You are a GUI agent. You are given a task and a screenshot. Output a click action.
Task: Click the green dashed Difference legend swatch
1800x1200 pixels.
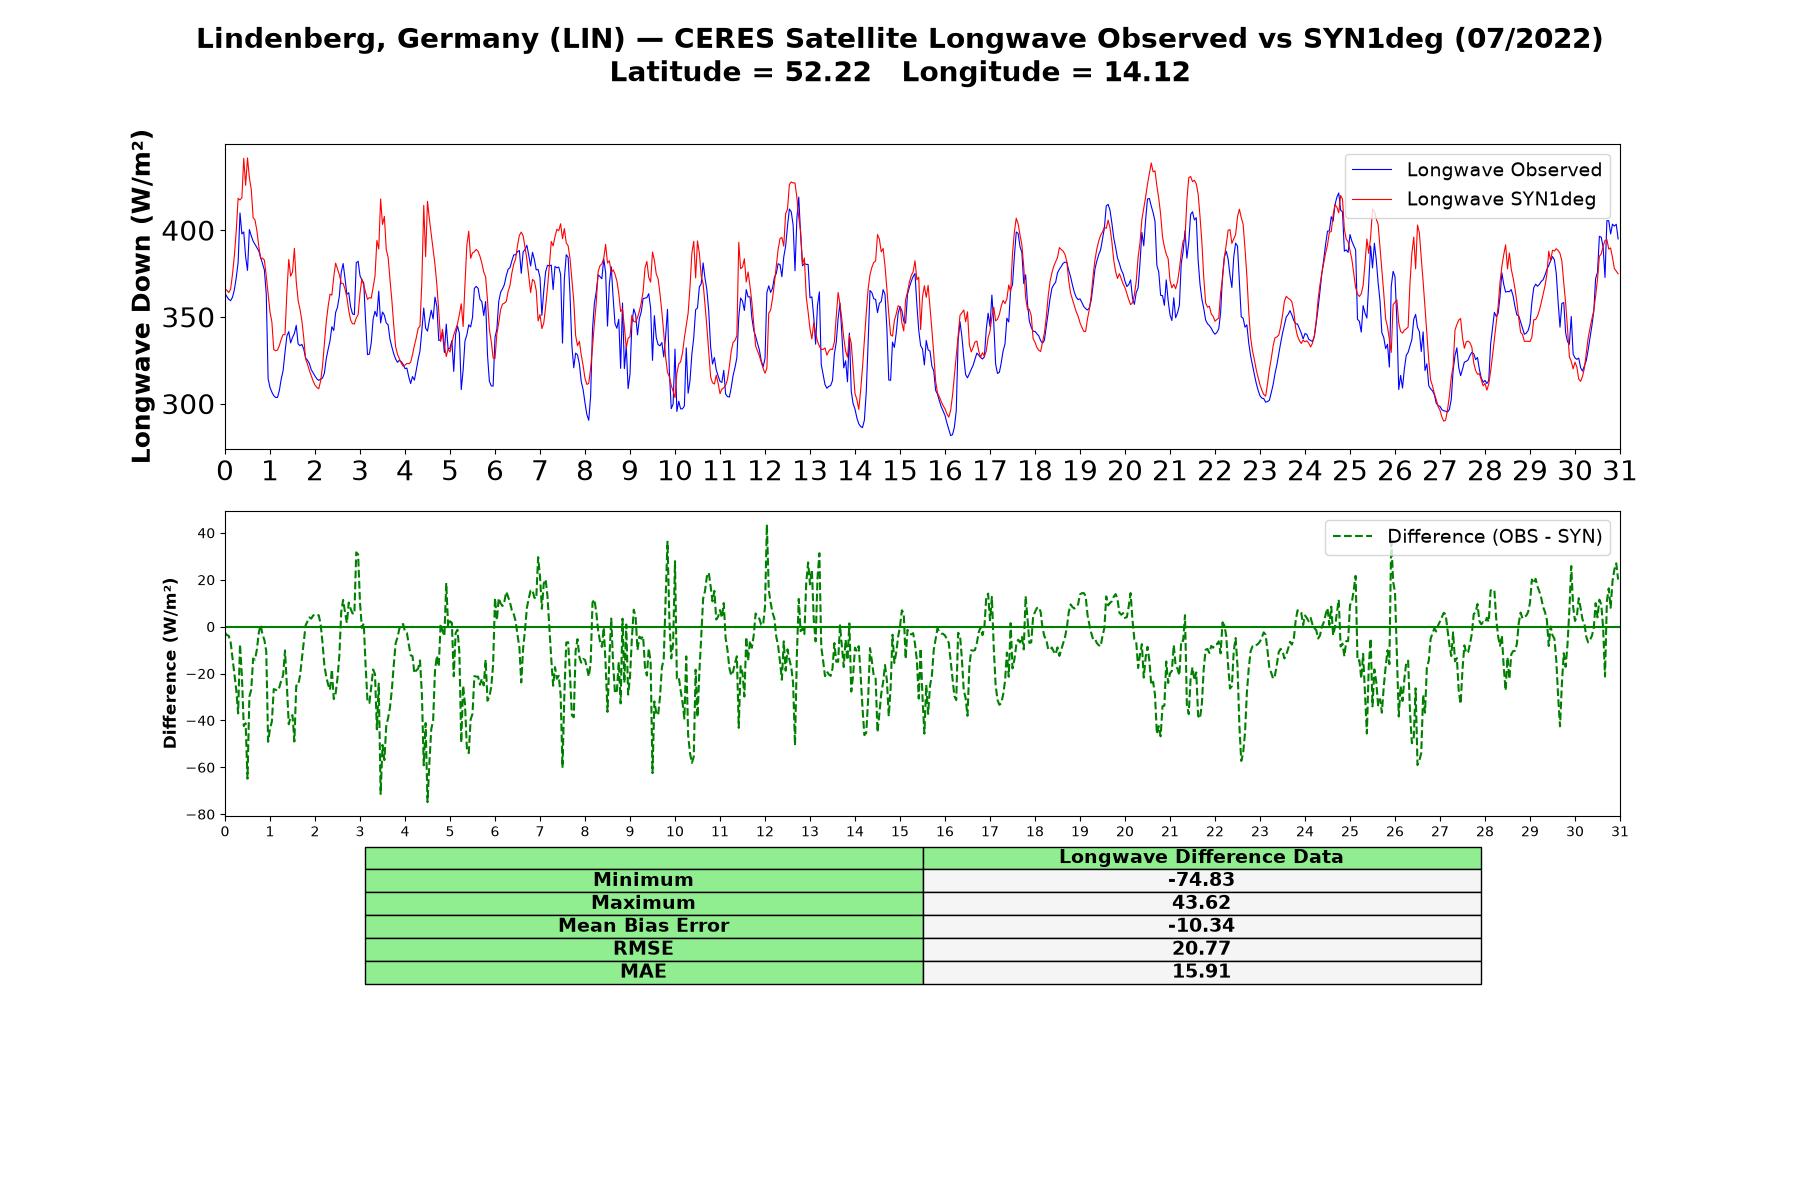[x=1351, y=537]
